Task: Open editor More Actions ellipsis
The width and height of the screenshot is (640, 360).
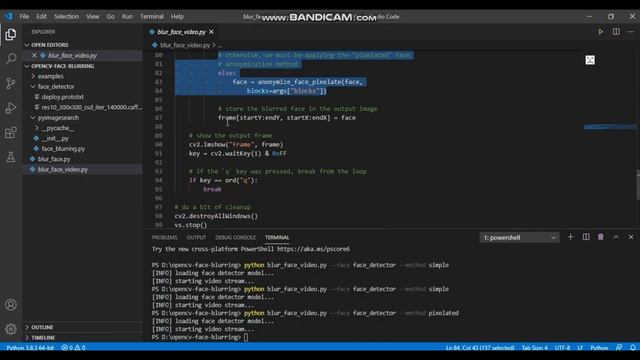Action: click(x=631, y=31)
